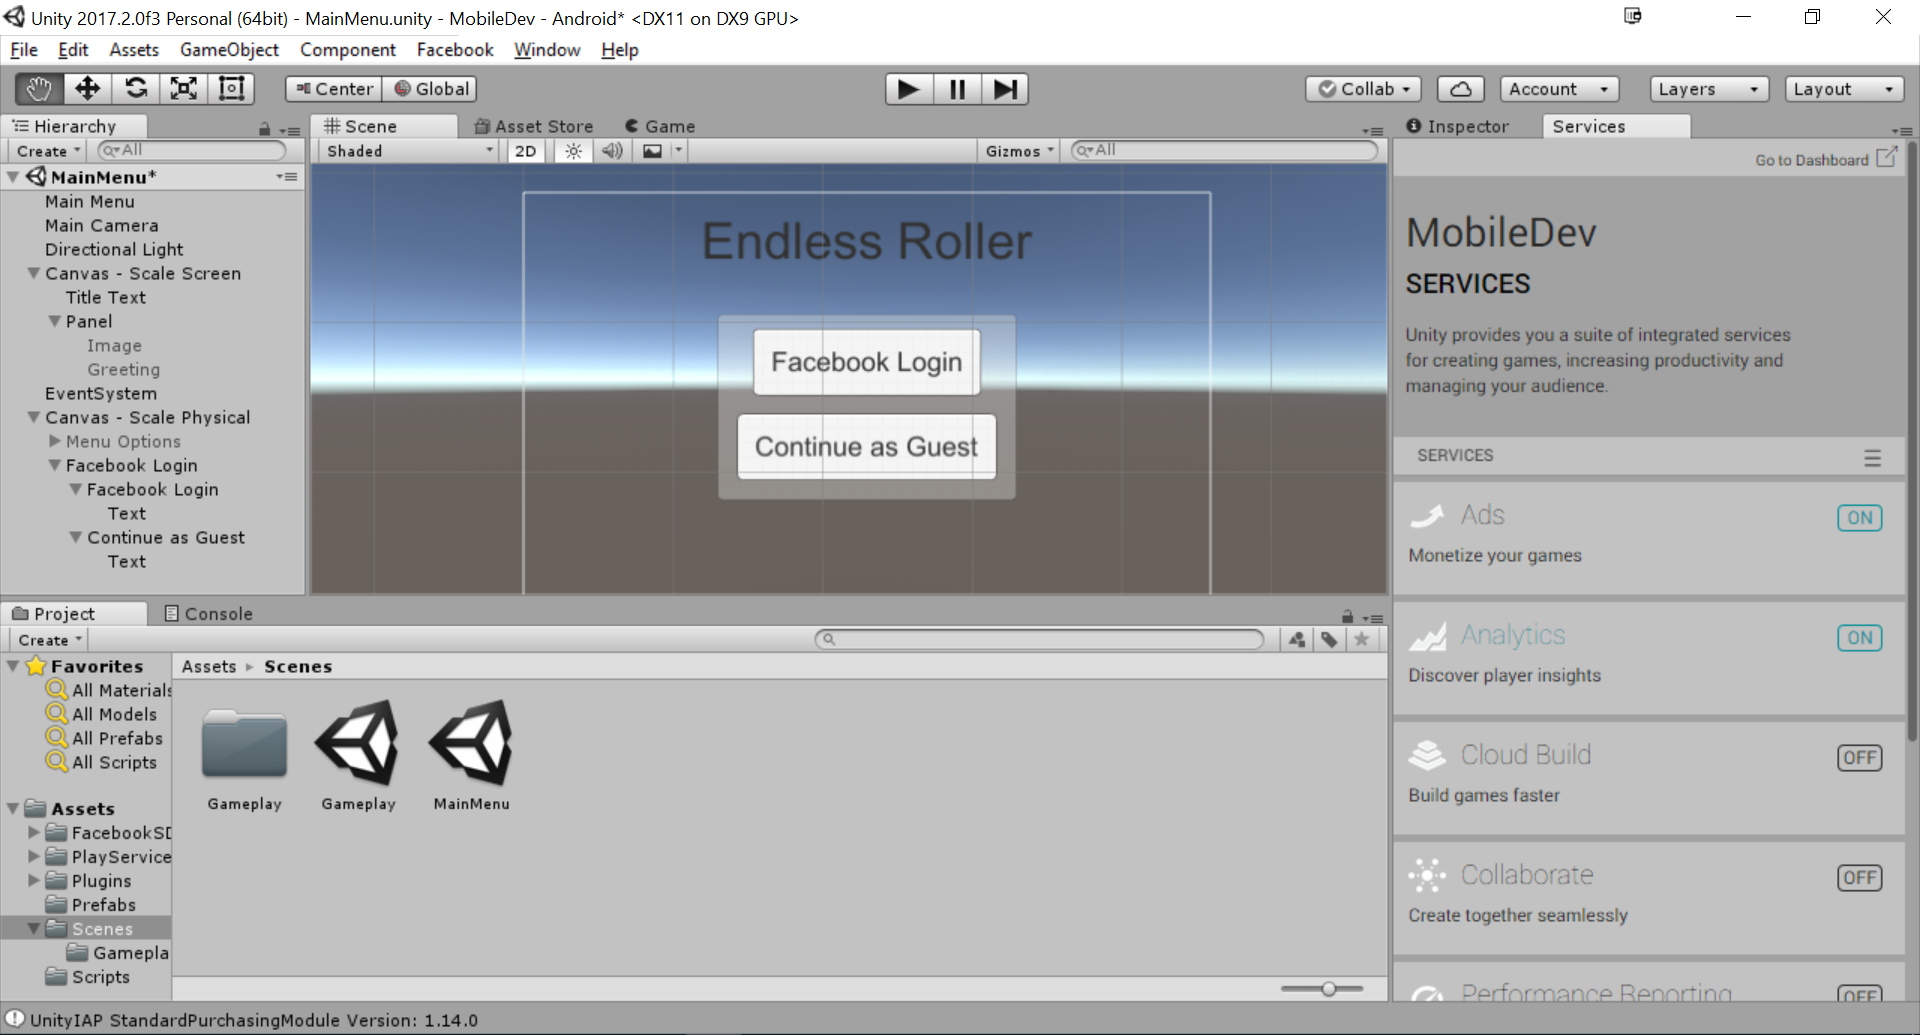This screenshot has height=1035, width=1920.
Task: Switch to the Console tab
Action: [x=208, y=613]
